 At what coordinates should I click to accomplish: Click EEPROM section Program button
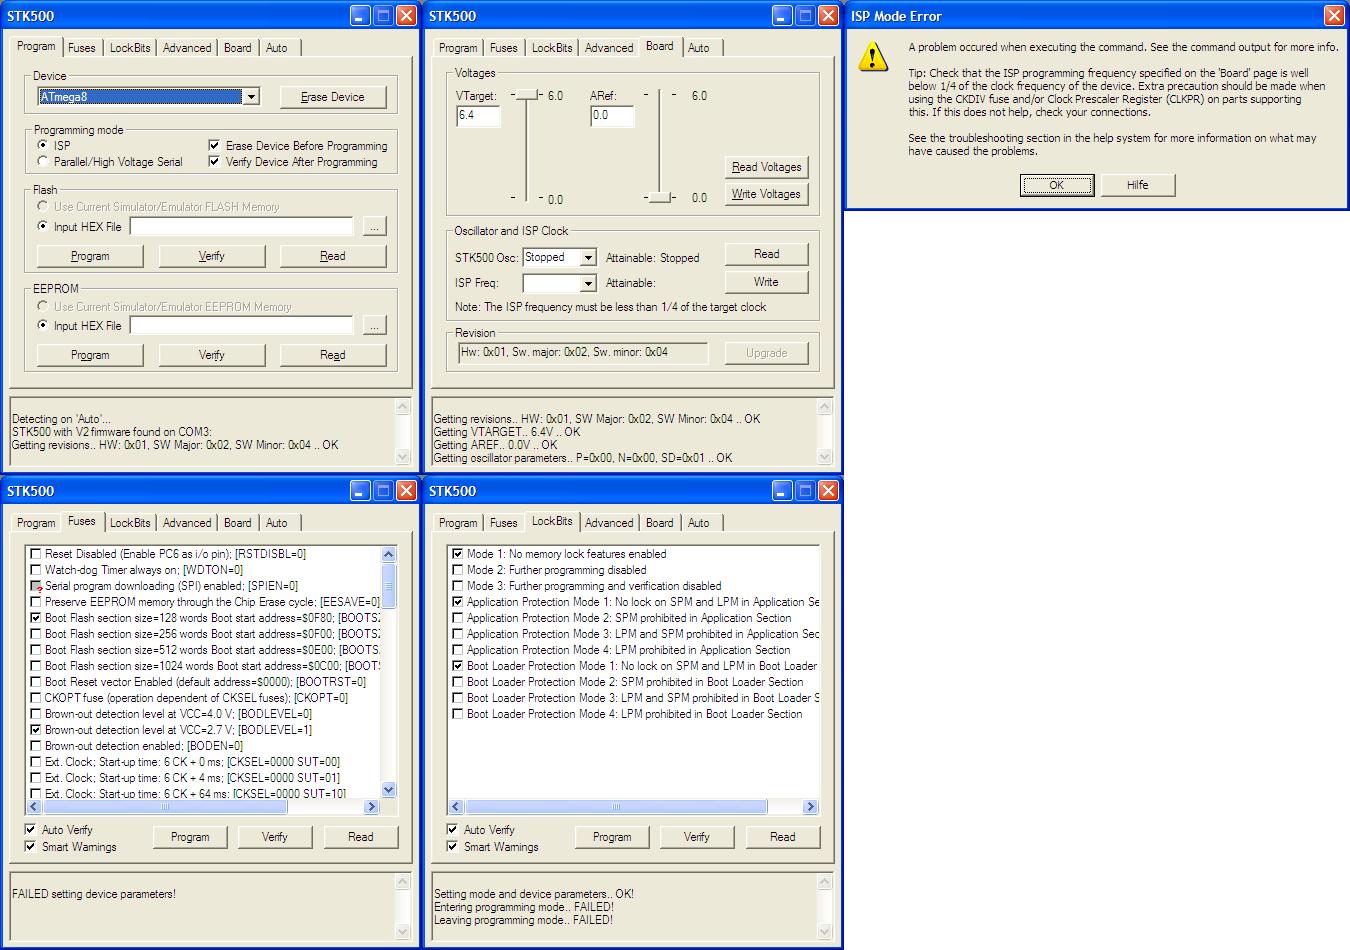(90, 355)
